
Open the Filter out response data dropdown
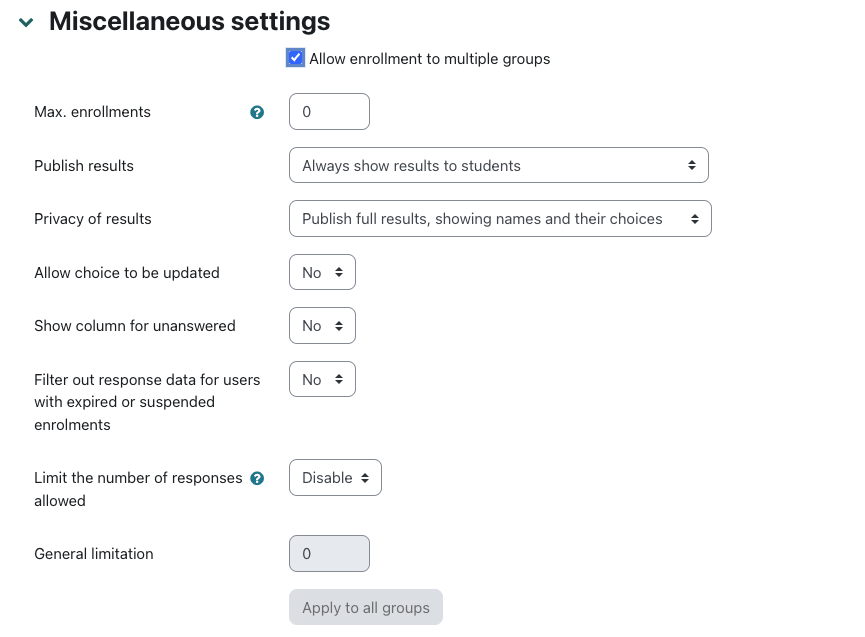tap(322, 380)
